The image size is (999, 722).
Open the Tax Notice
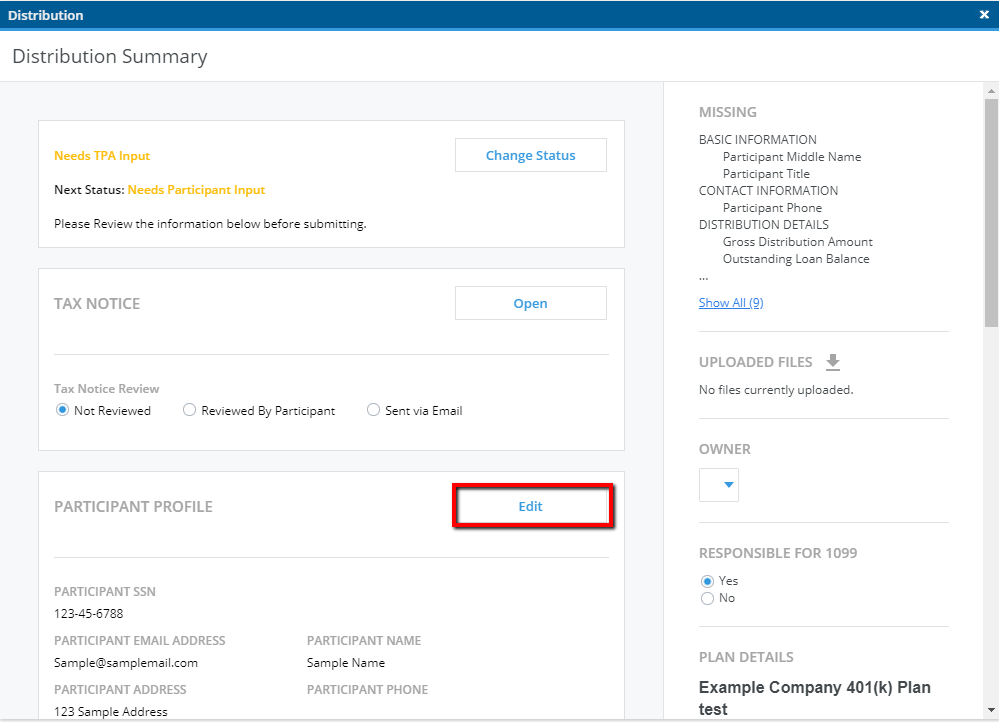click(x=531, y=303)
